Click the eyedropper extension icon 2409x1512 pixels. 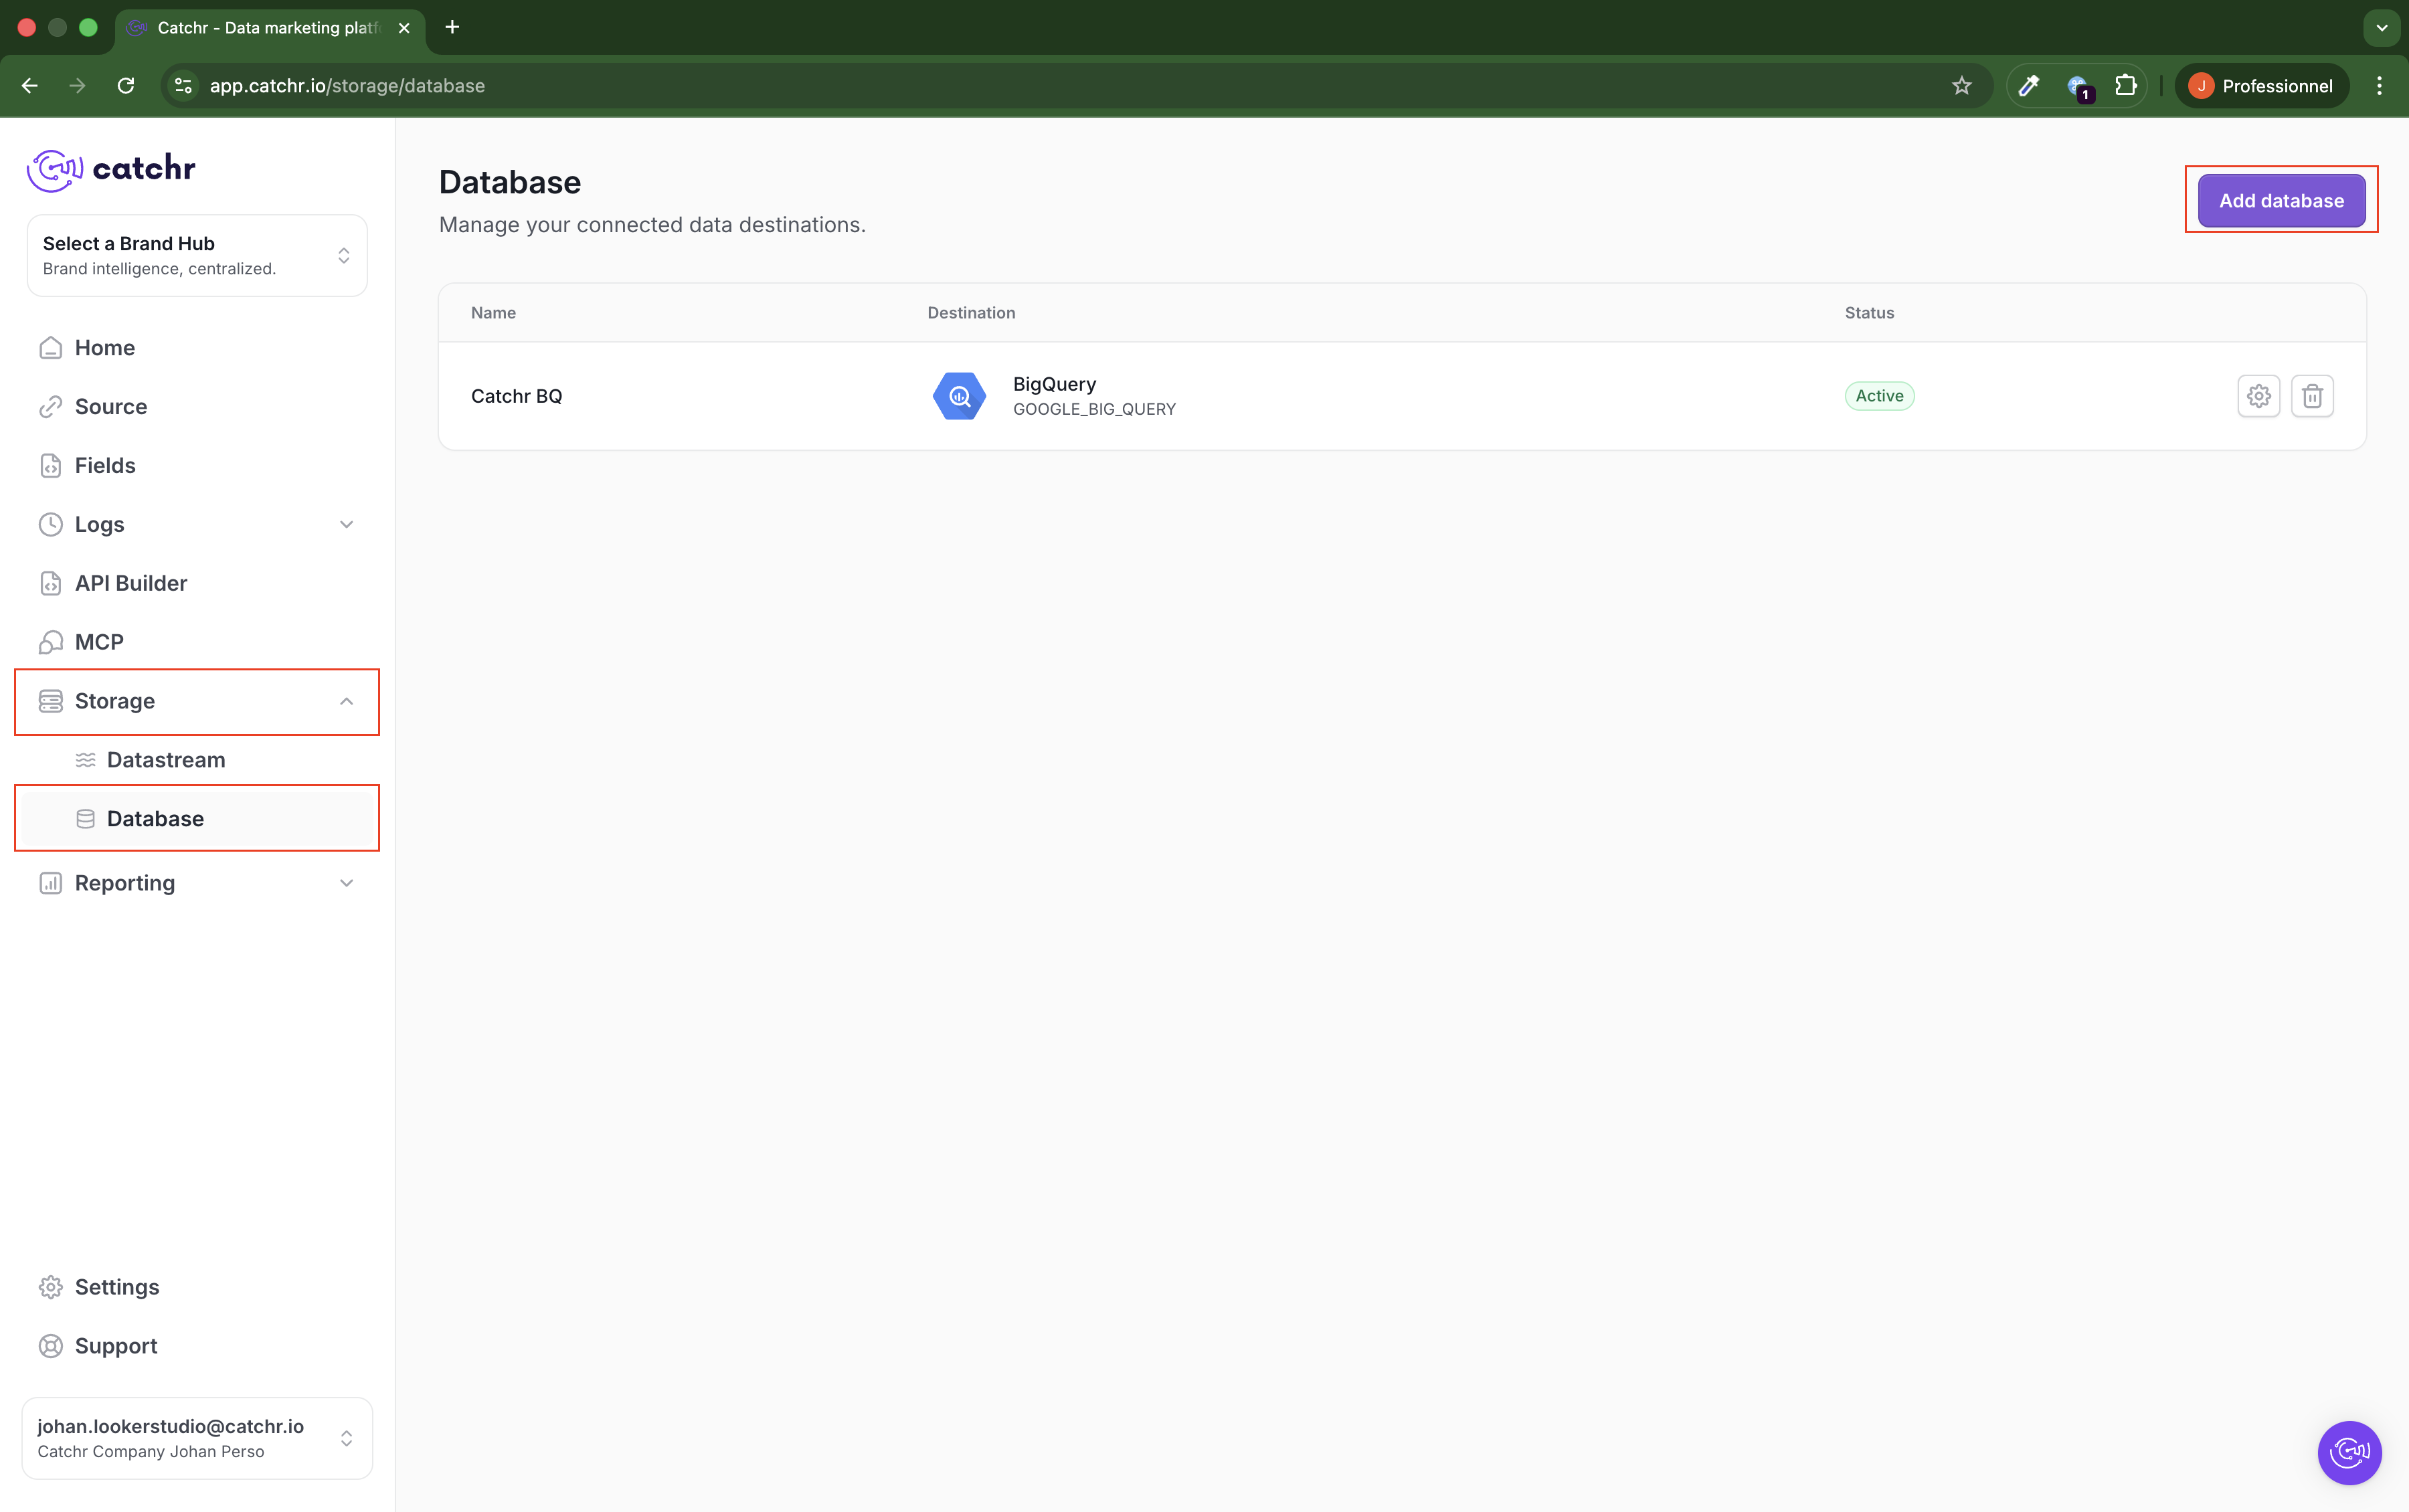pyautogui.click(x=2029, y=86)
